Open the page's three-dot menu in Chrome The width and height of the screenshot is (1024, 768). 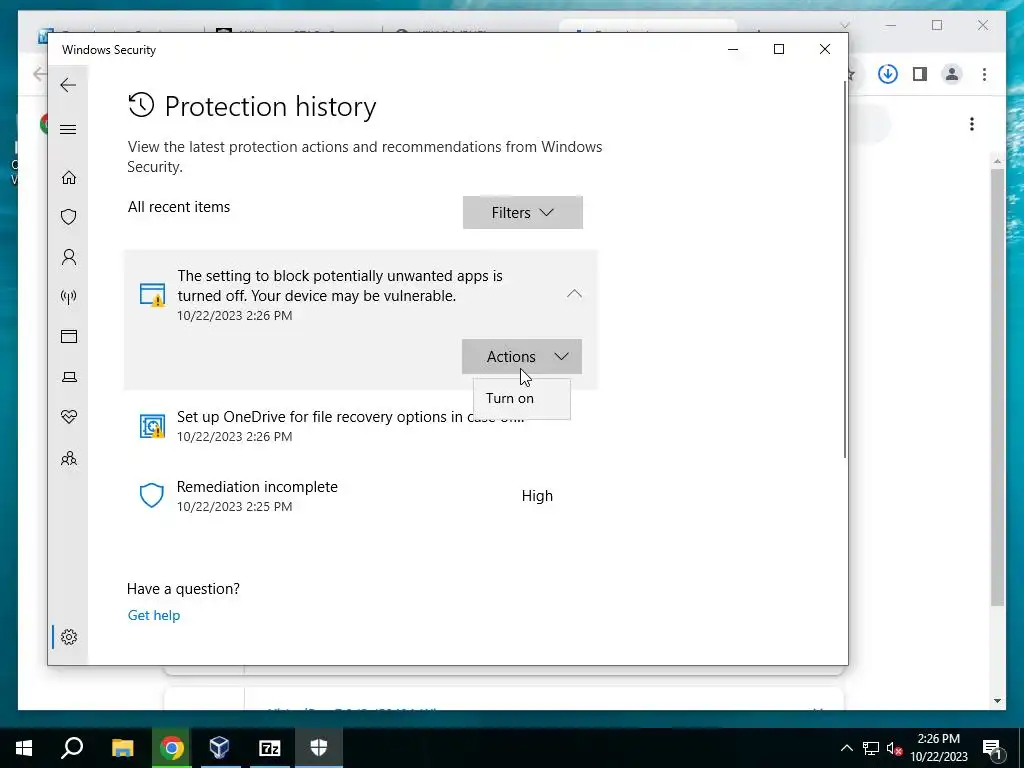coord(972,124)
